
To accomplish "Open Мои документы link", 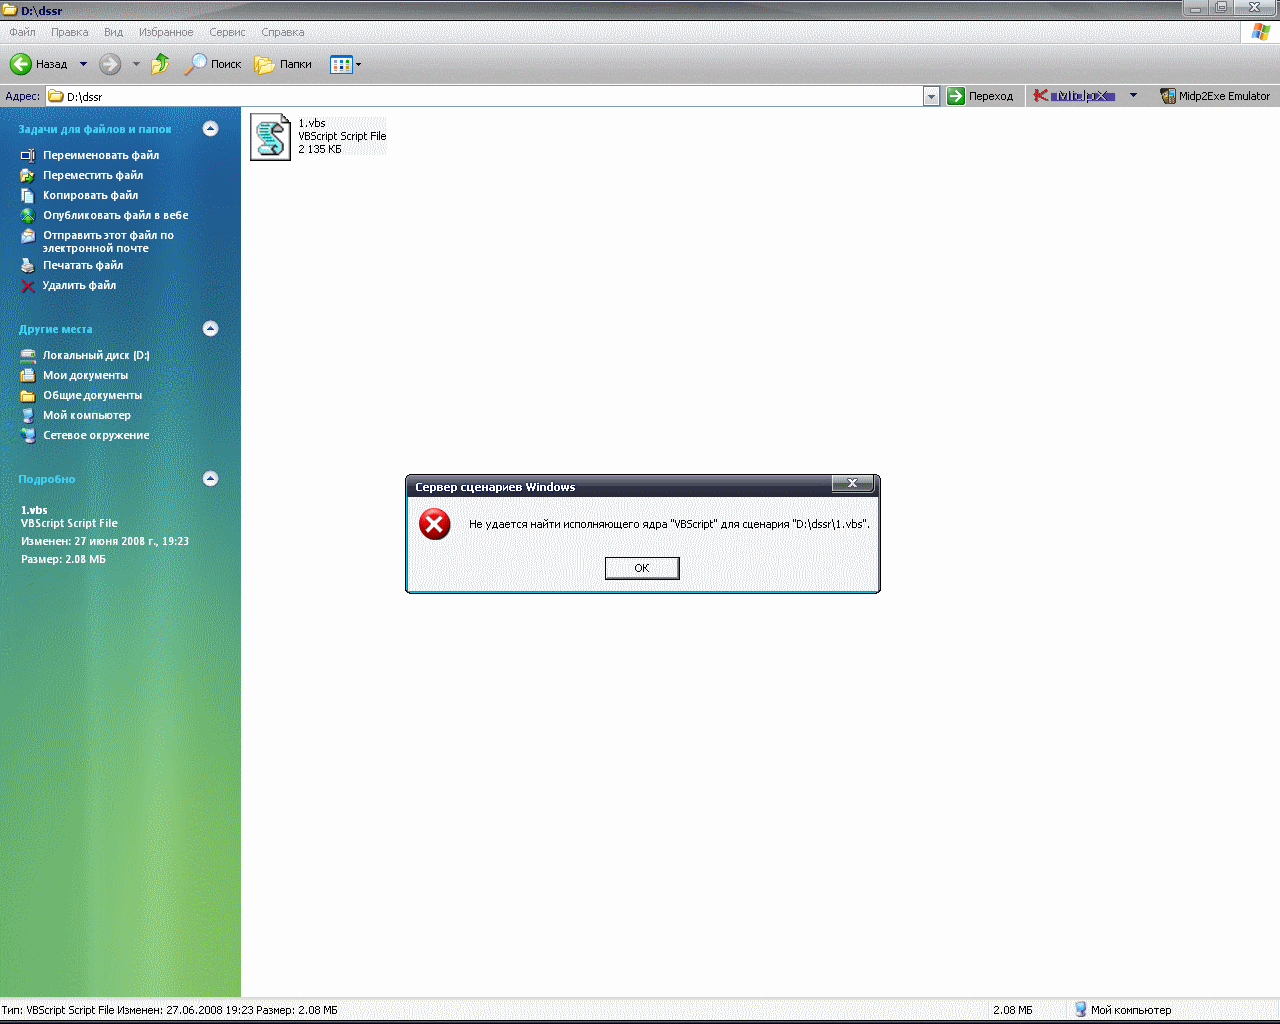I will [x=85, y=375].
